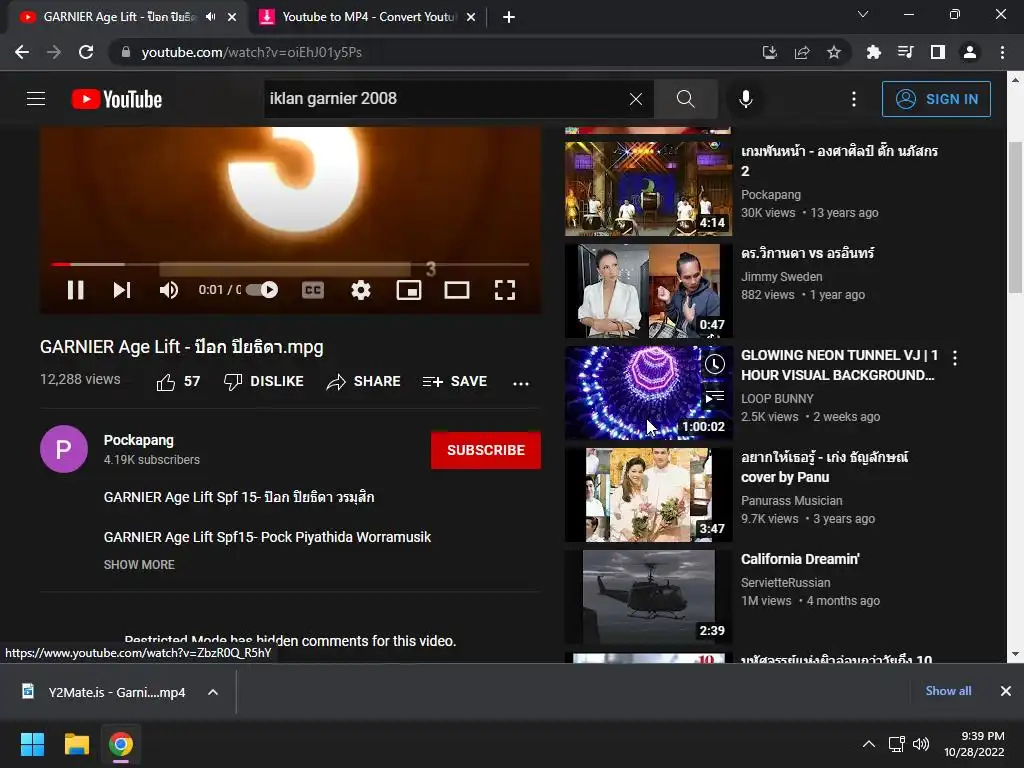Open more actions under the video
This screenshot has width=1024, height=768.
[x=521, y=383]
